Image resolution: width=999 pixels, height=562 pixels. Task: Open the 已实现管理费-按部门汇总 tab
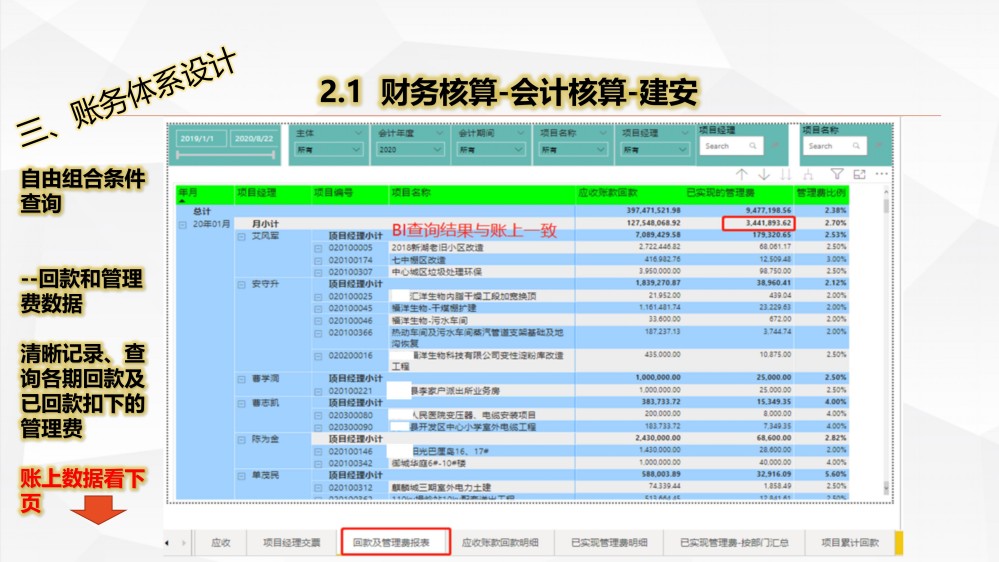(734, 543)
